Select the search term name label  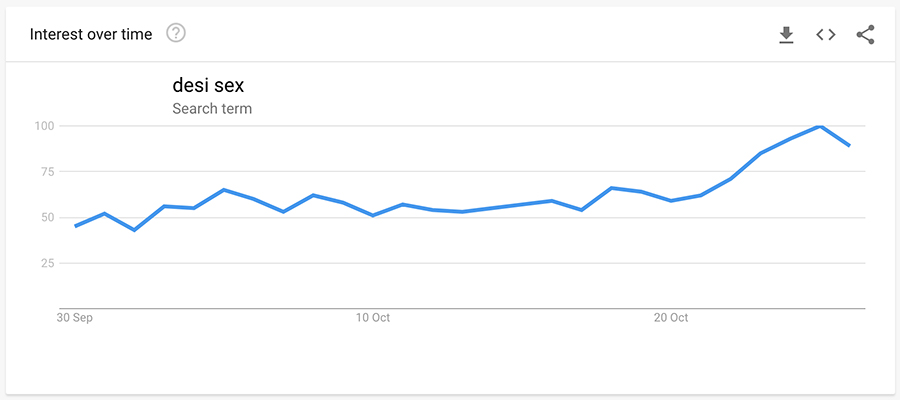[x=208, y=86]
